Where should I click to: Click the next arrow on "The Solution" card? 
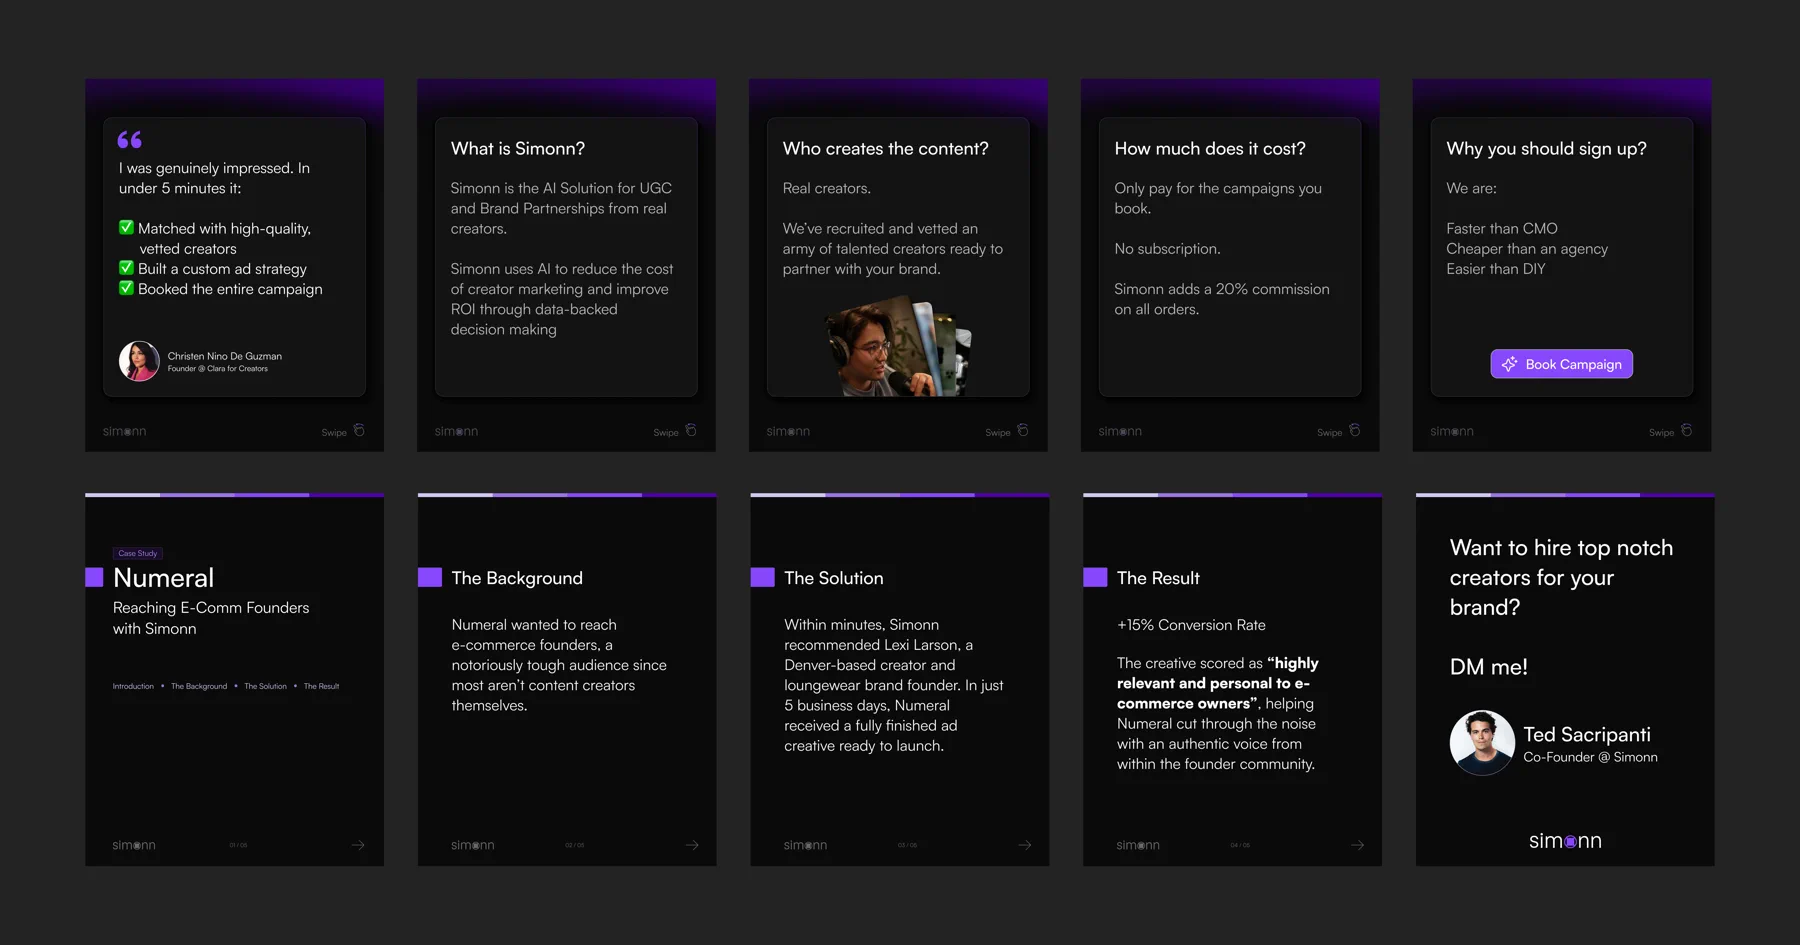coord(1025,845)
